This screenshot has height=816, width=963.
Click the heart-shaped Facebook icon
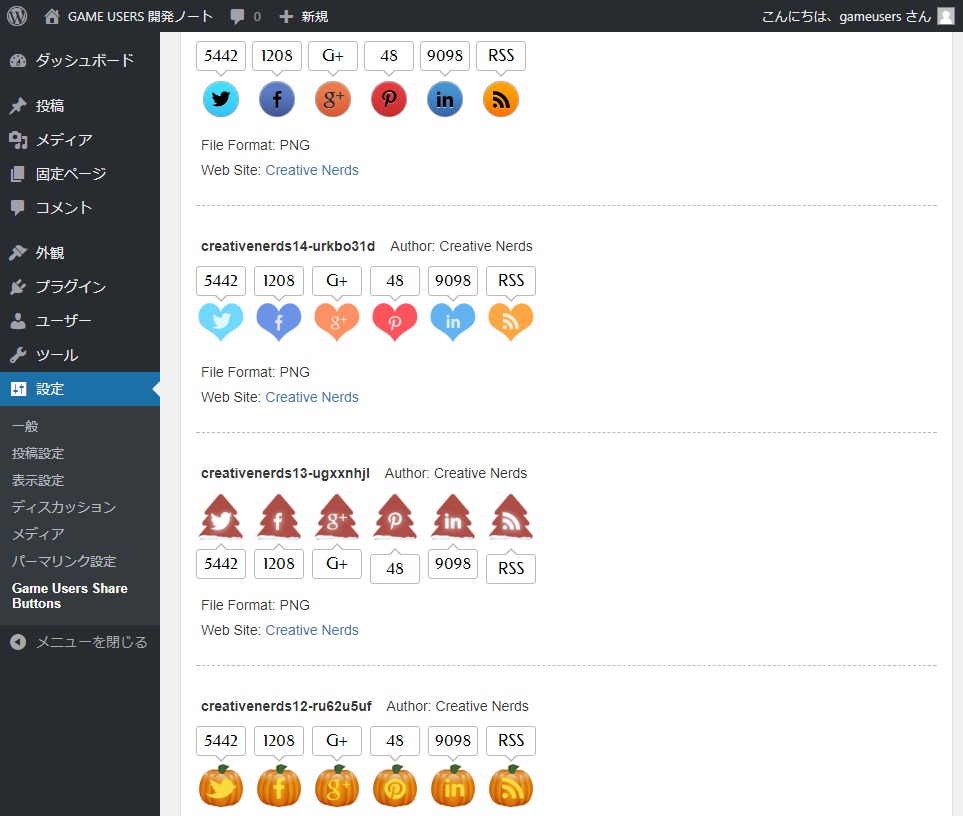point(279,322)
